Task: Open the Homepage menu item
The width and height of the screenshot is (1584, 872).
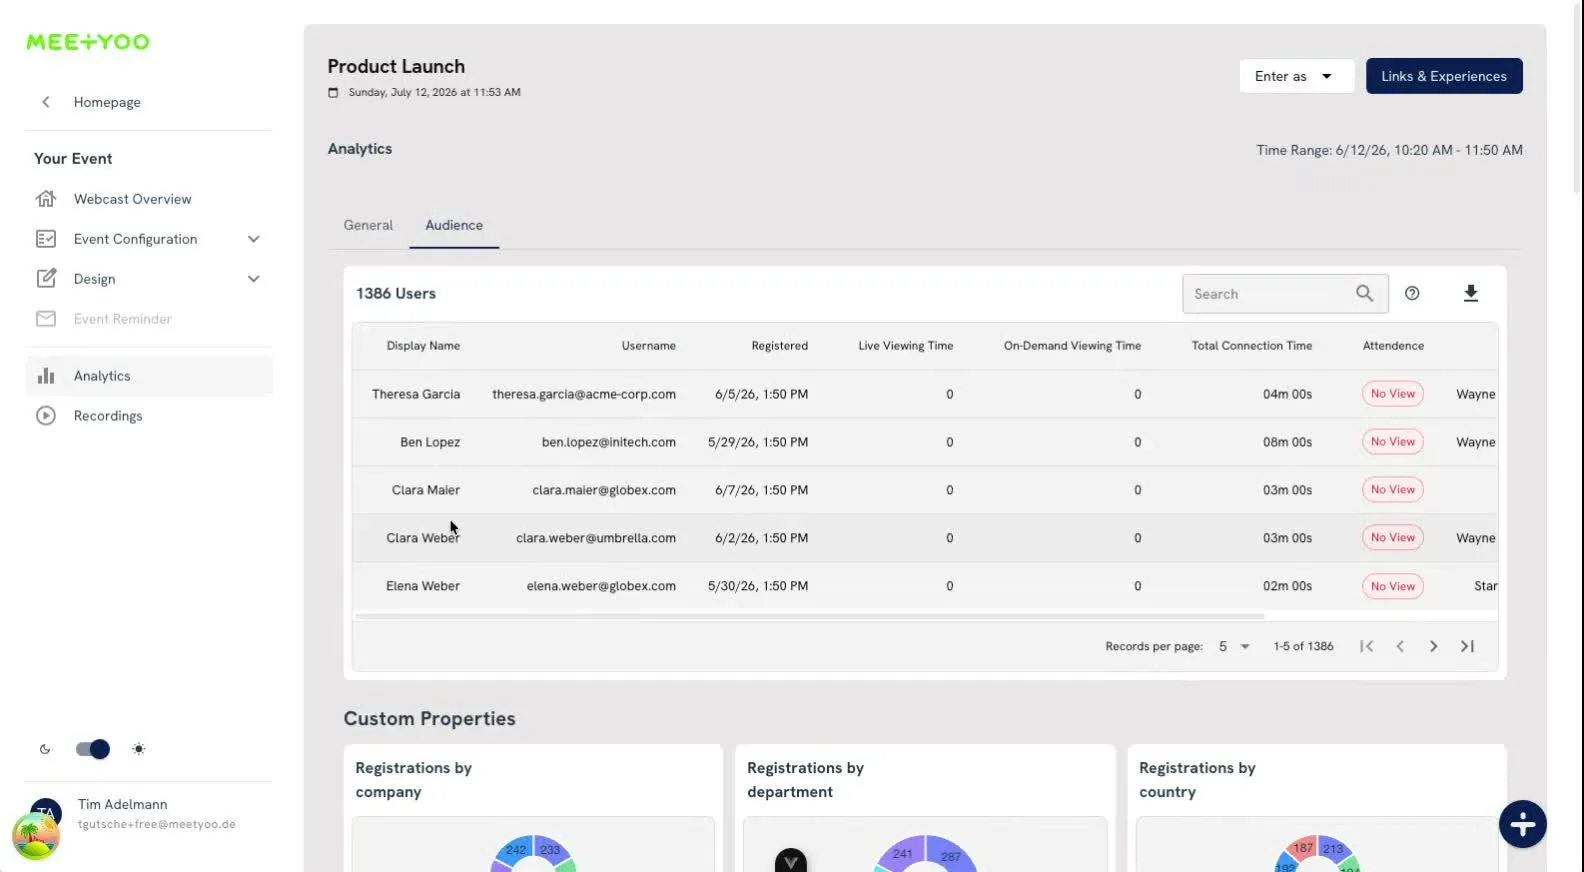Action: pyautogui.click(x=107, y=102)
